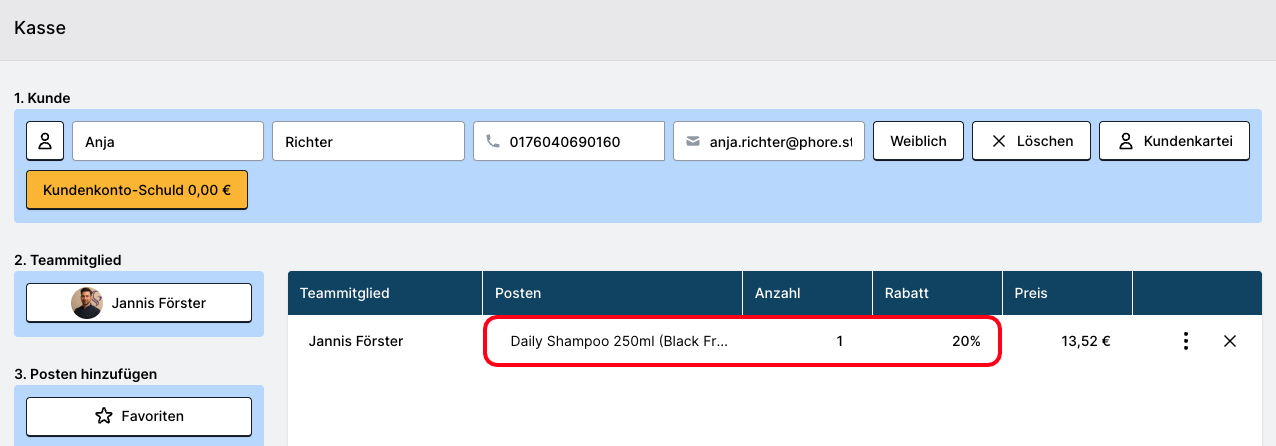
Task: Click the phone number field 0176040690160
Action: [x=580, y=141]
